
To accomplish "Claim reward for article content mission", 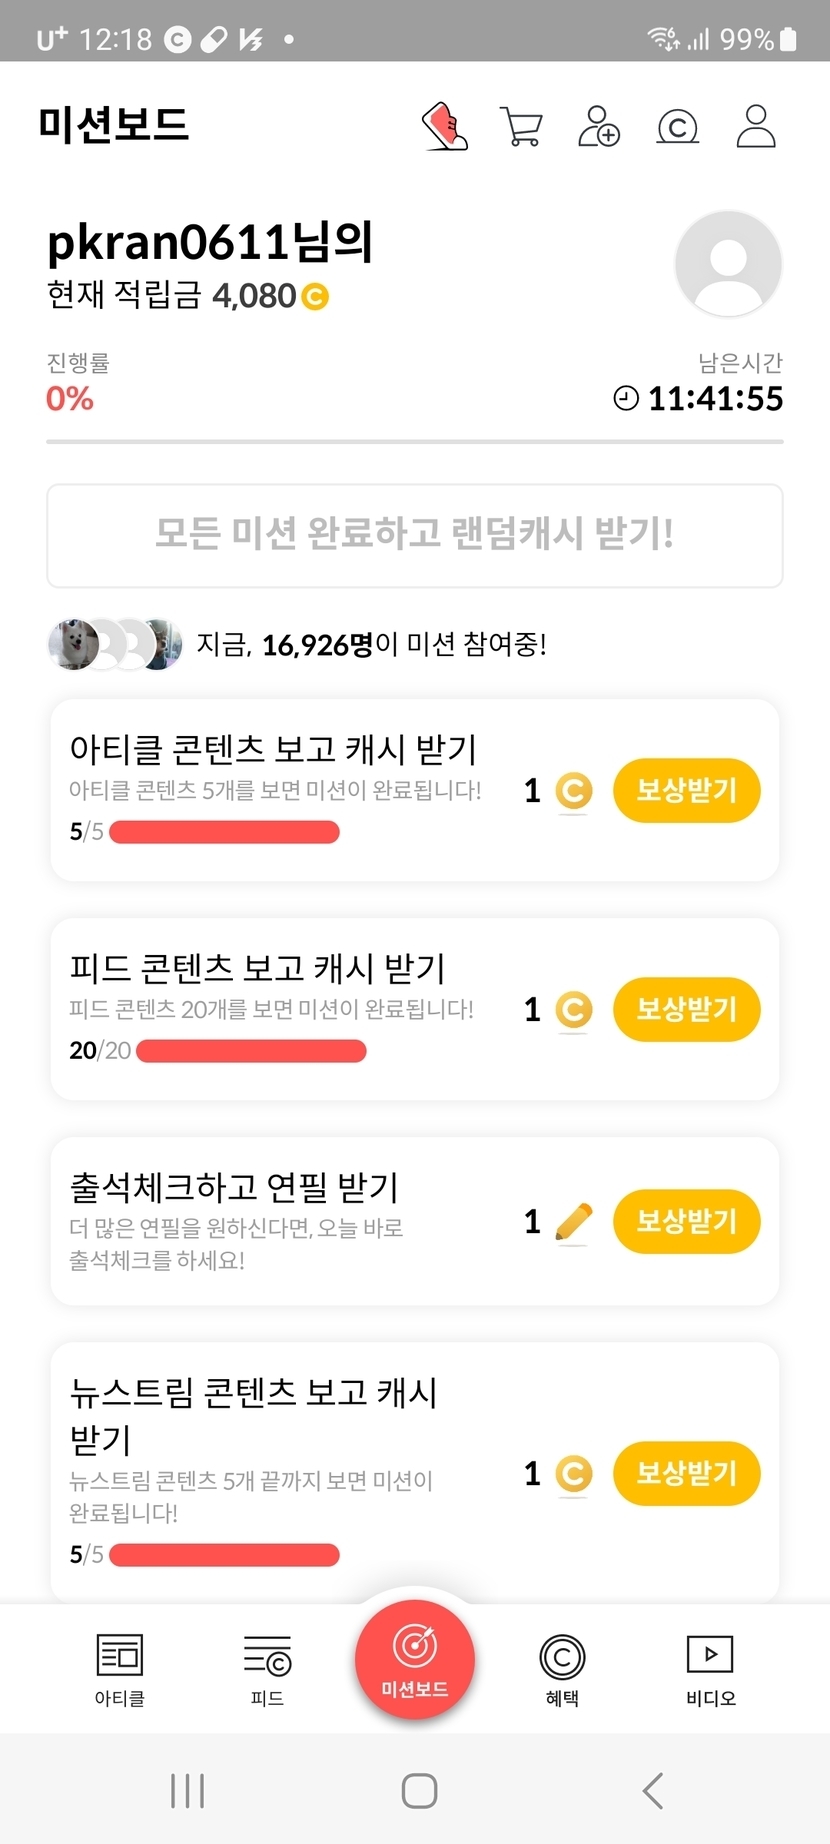I will pos(686,791).
